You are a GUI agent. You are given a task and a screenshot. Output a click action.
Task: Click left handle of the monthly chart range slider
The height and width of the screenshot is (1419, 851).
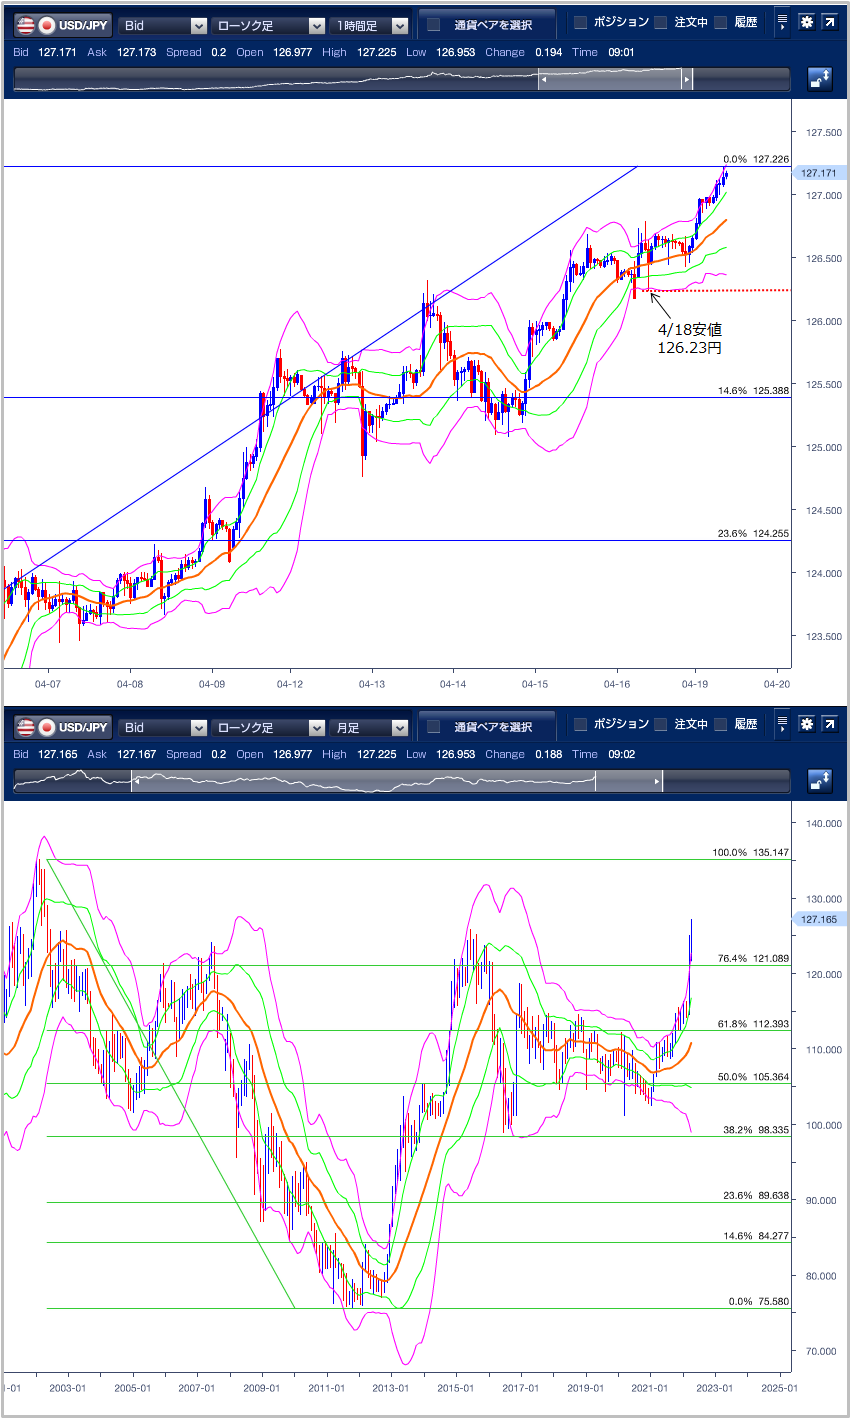(132, 782)
